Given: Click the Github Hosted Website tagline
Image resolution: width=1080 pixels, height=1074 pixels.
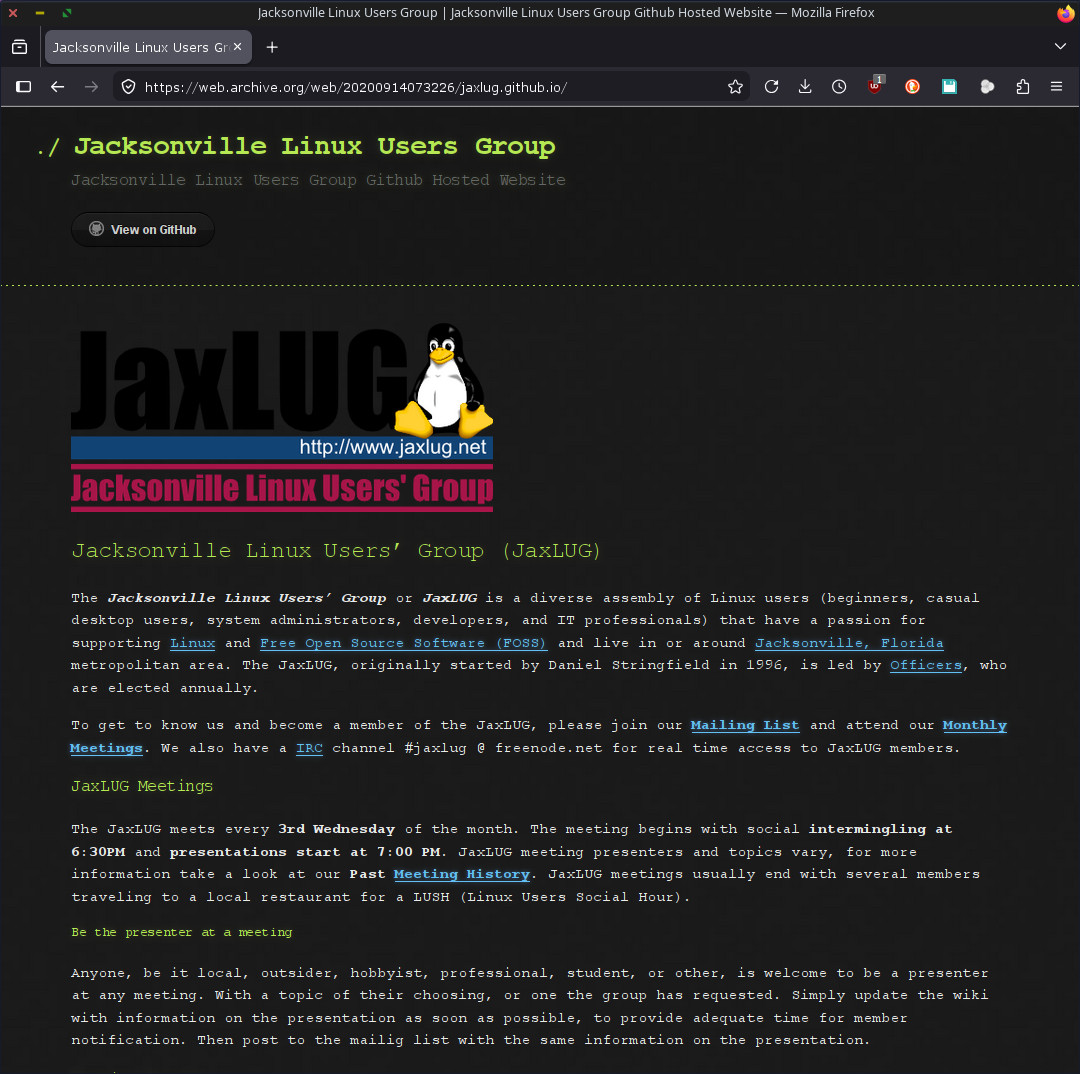Looking at the screenshot, I should coord(318,180).
